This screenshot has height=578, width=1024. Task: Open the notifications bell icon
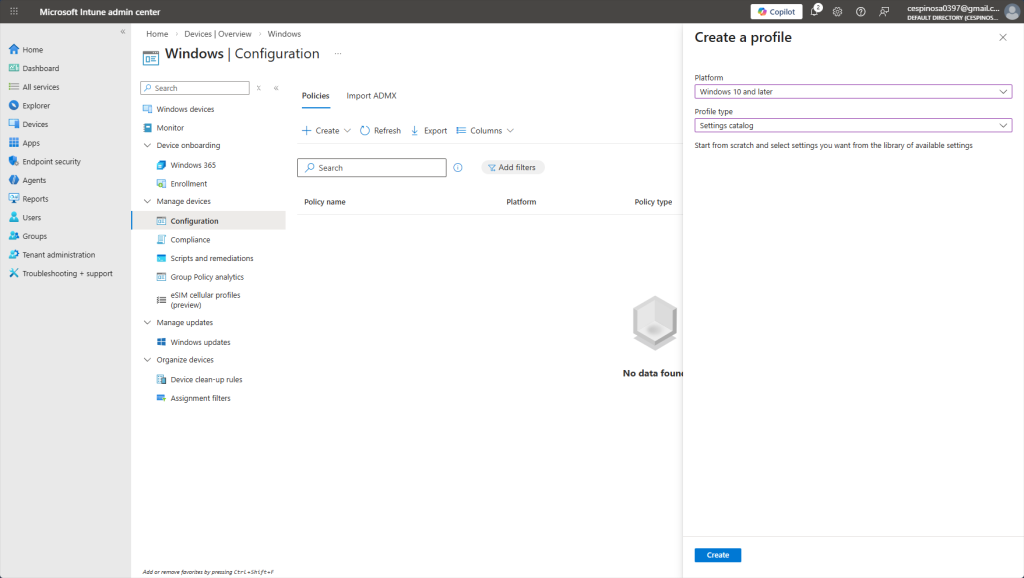click(815, 12)
